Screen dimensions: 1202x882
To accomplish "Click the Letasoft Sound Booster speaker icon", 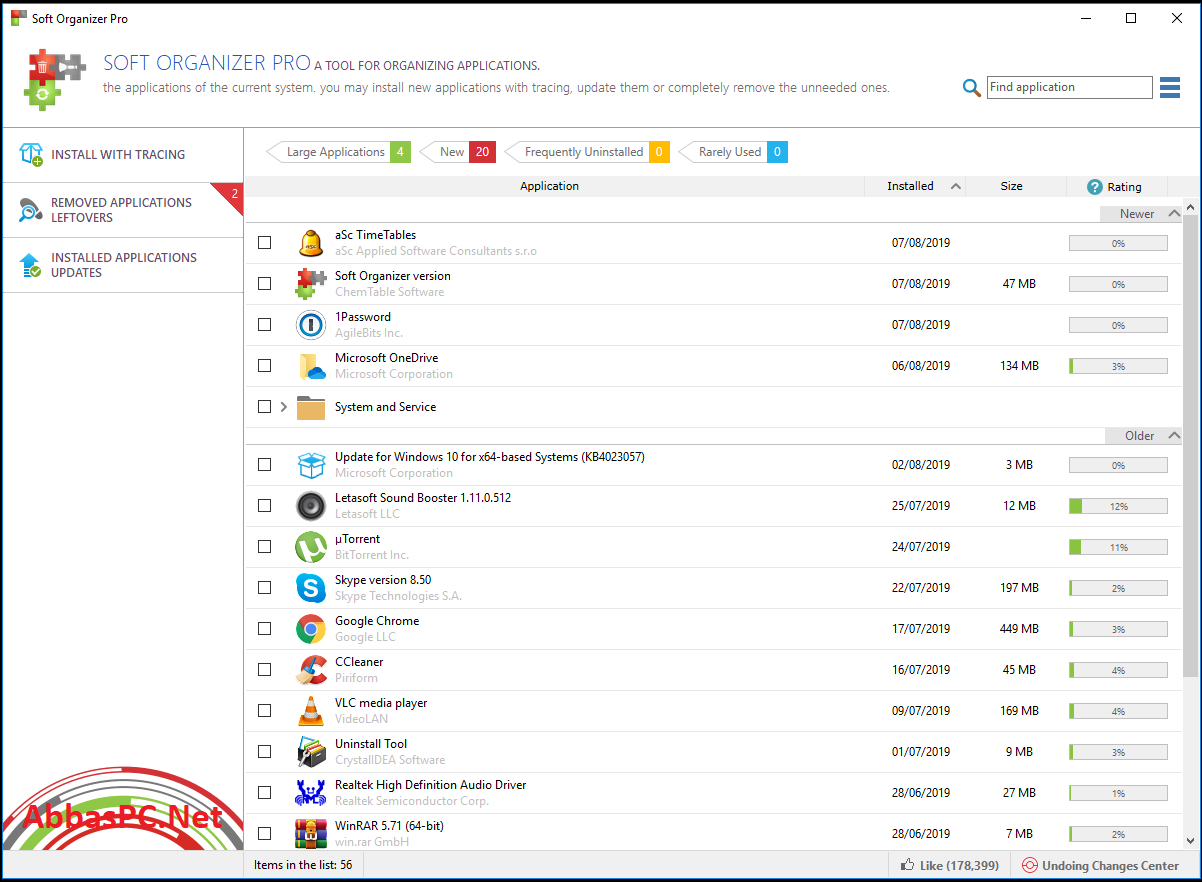I will (311, 506).
